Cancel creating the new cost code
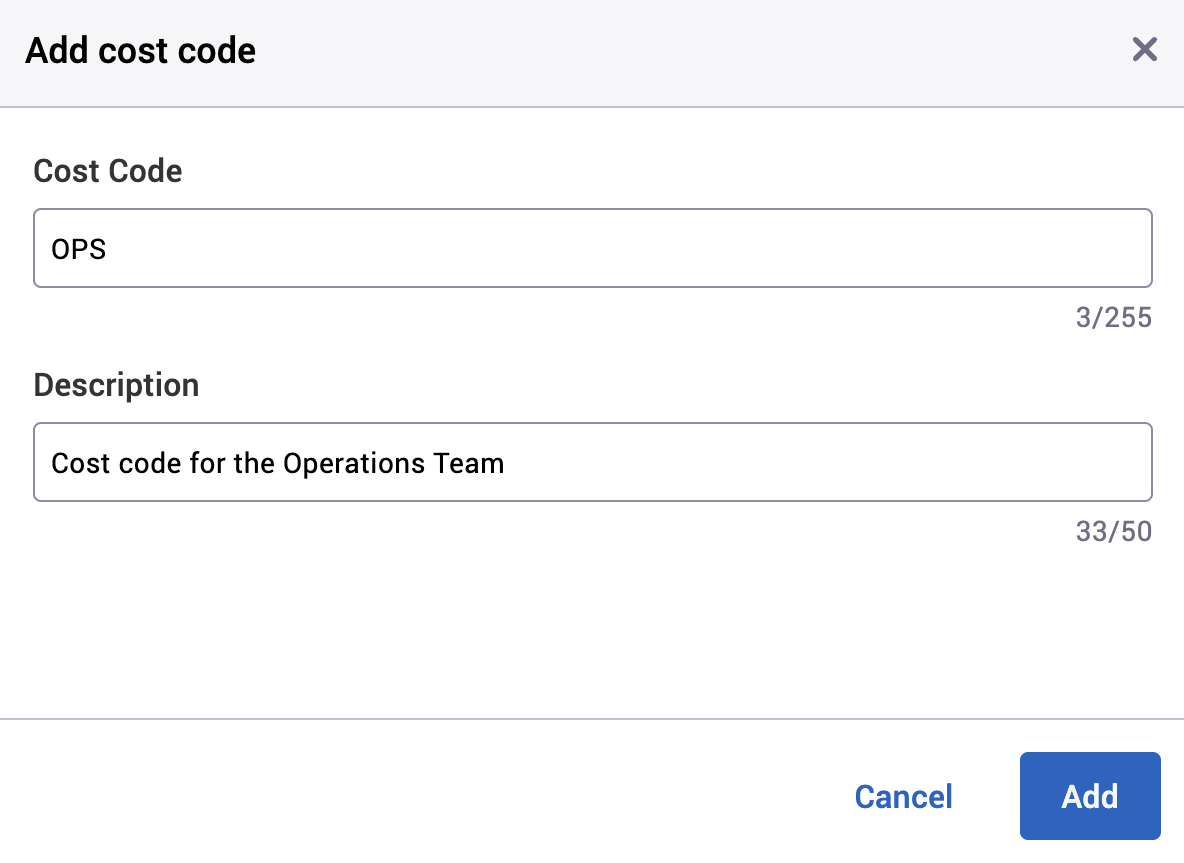This screenshot has height=863, width=1184. coord(903,796)
